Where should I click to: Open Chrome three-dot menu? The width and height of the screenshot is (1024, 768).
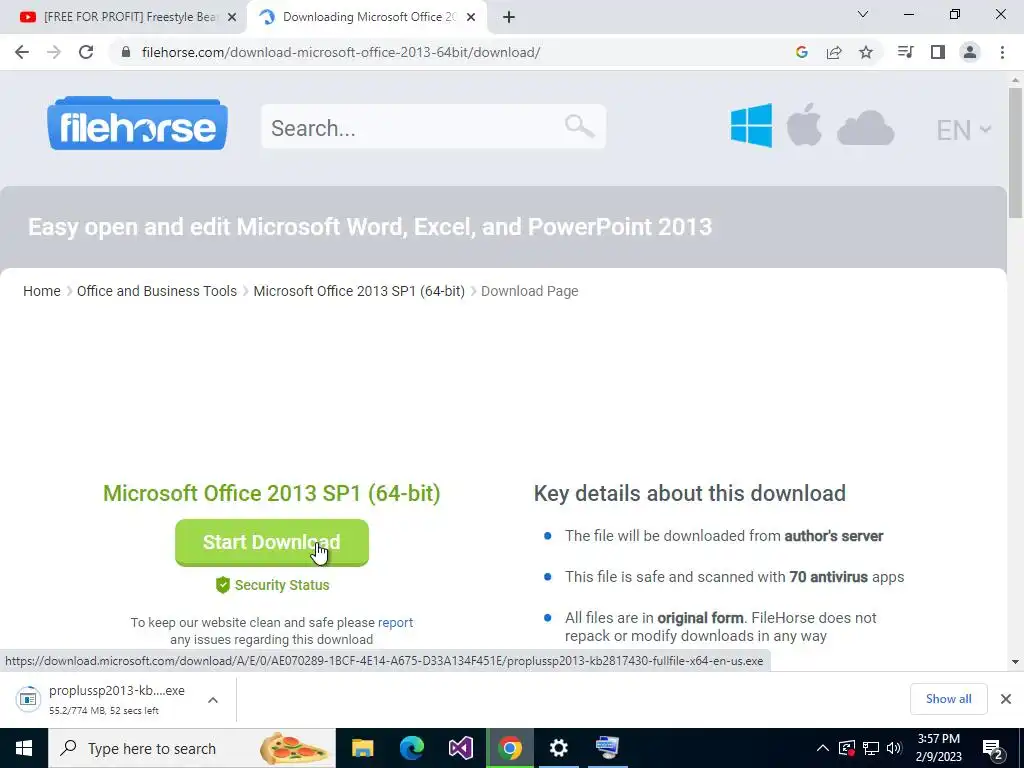(1002, 52)
